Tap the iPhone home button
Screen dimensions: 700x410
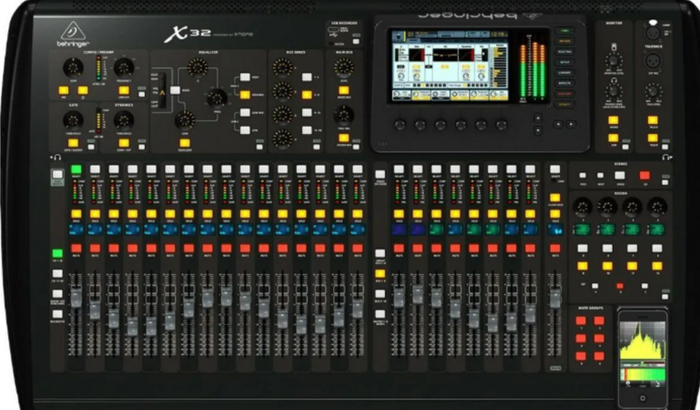643,399
